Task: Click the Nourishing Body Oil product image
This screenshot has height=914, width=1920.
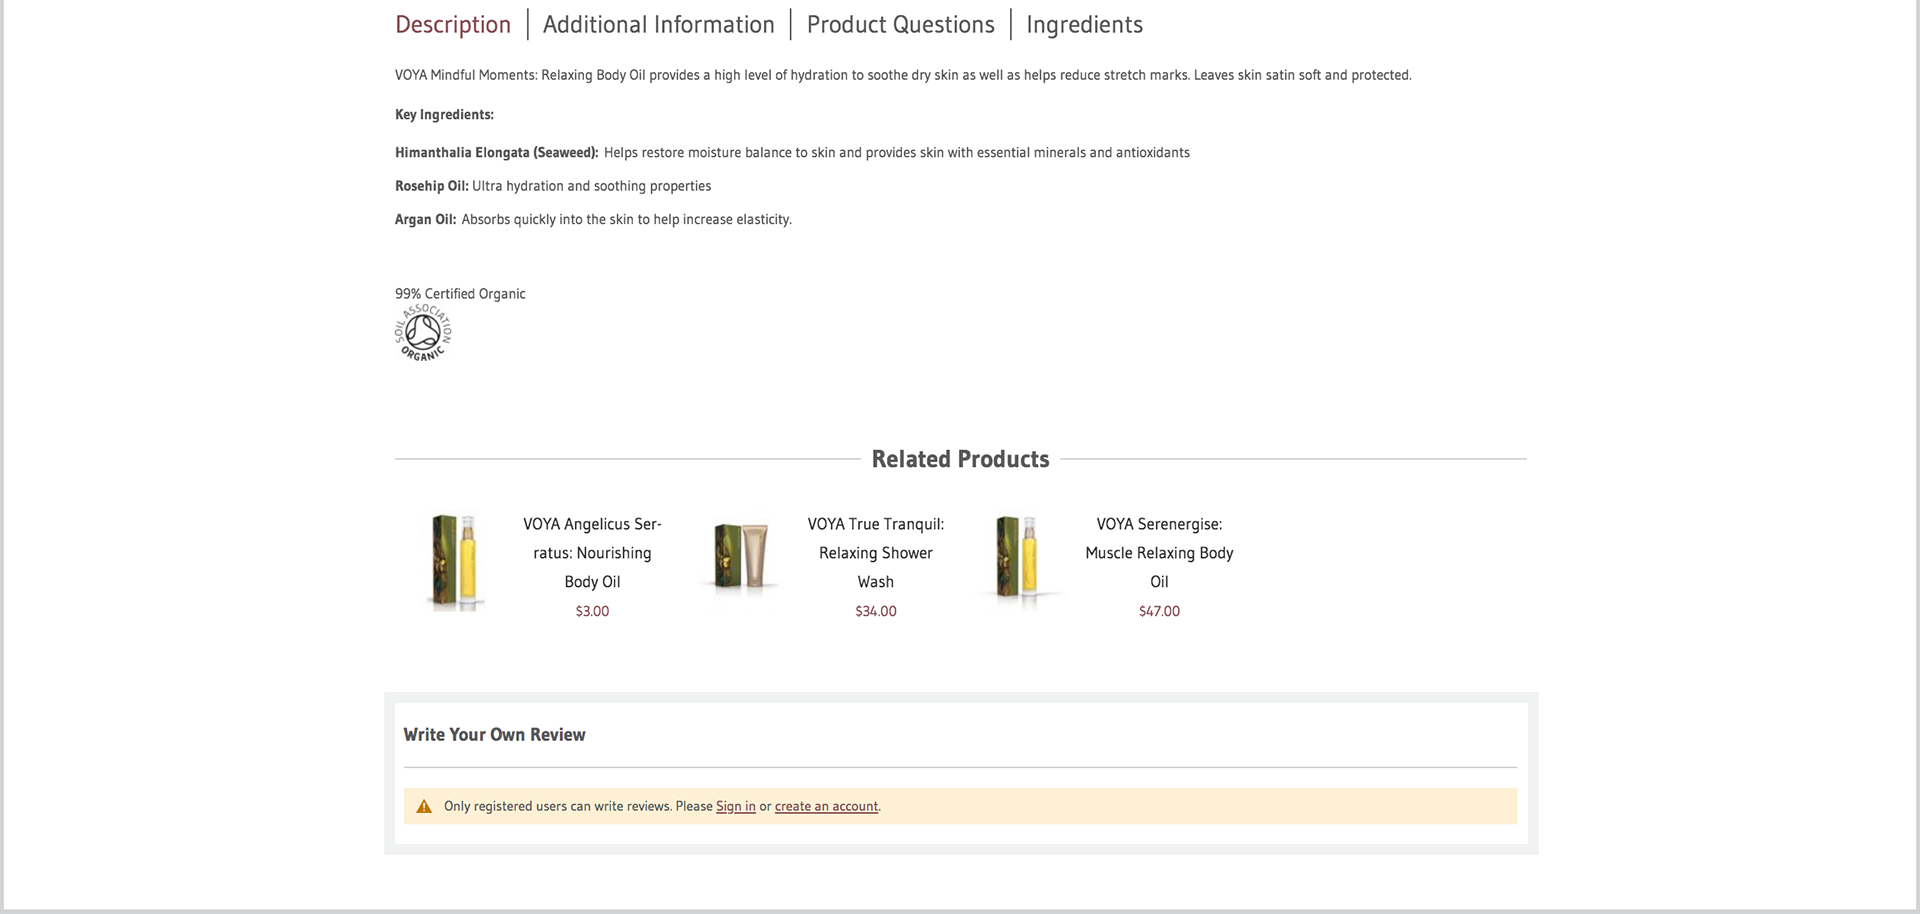Action: [456, 561]
